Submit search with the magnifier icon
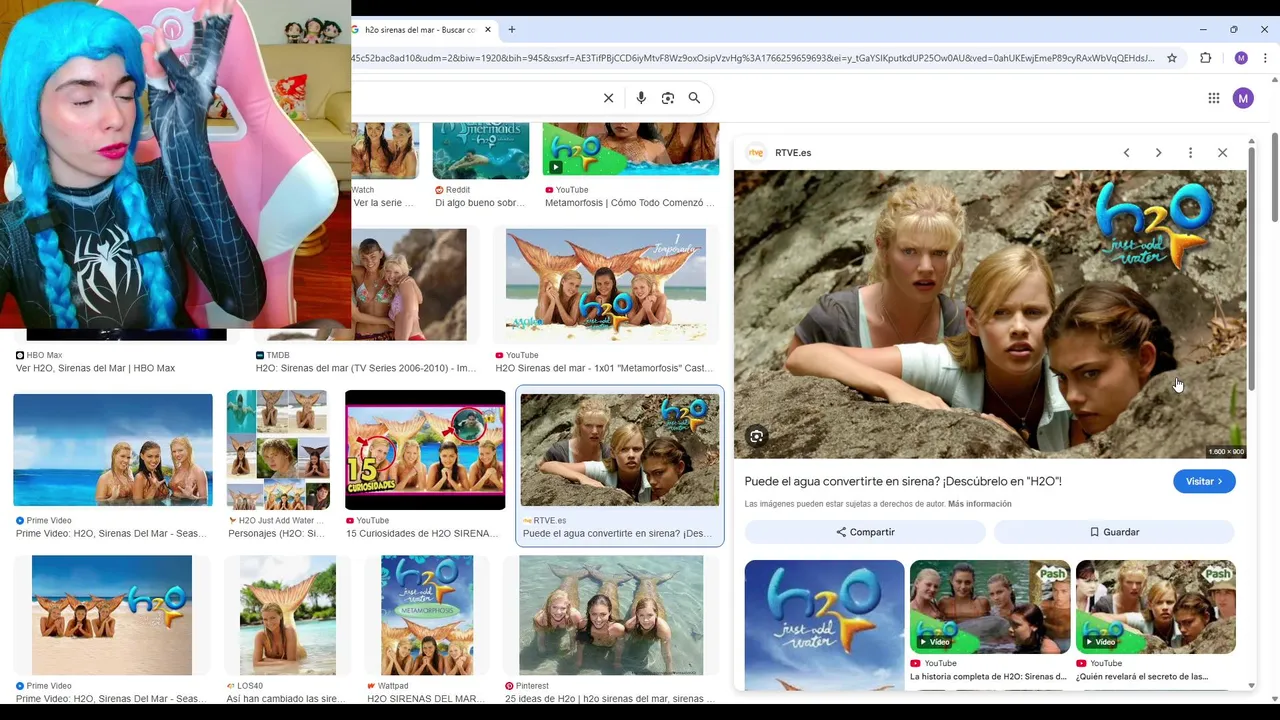The image size is (1280, 720). [694, 98]
